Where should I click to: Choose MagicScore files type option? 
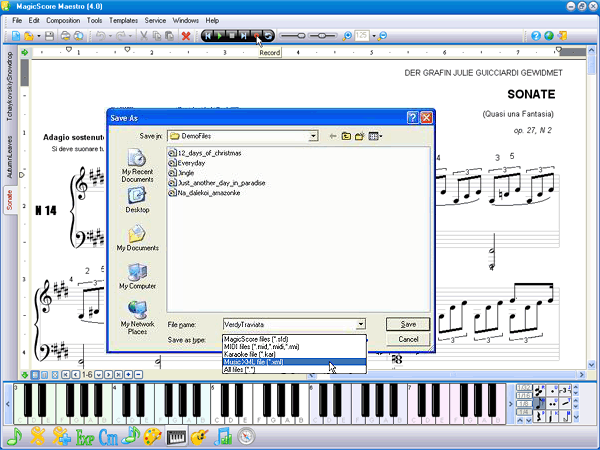294,339
